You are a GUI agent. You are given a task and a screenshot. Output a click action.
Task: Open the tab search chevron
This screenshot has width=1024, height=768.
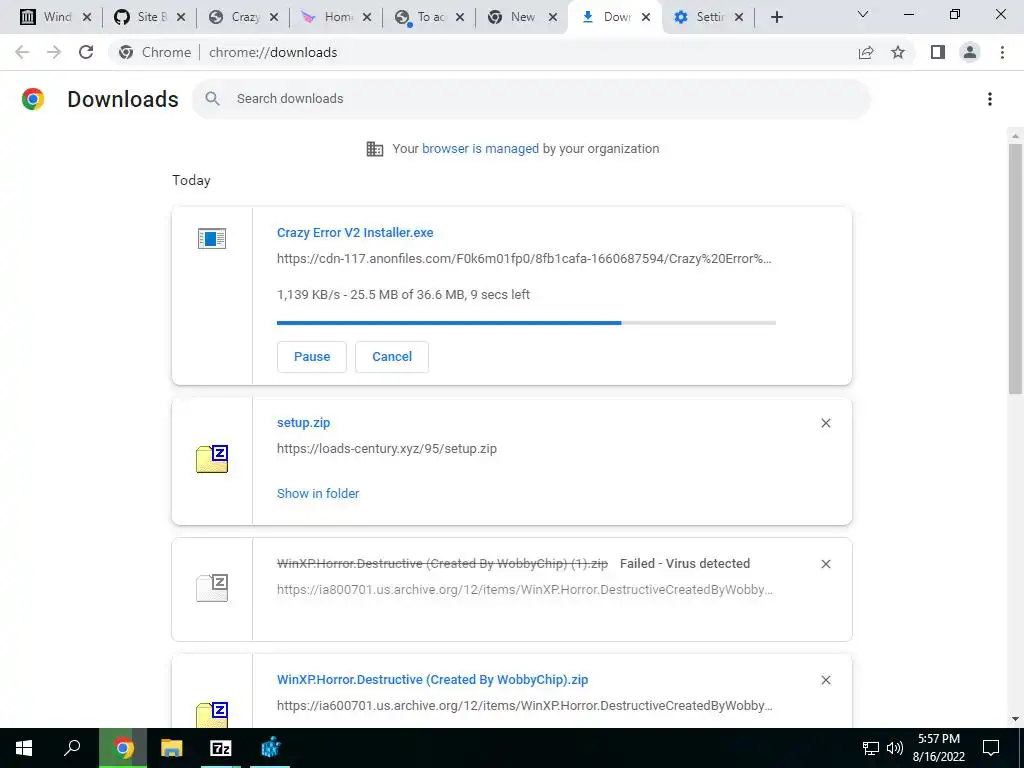point(863,14)
